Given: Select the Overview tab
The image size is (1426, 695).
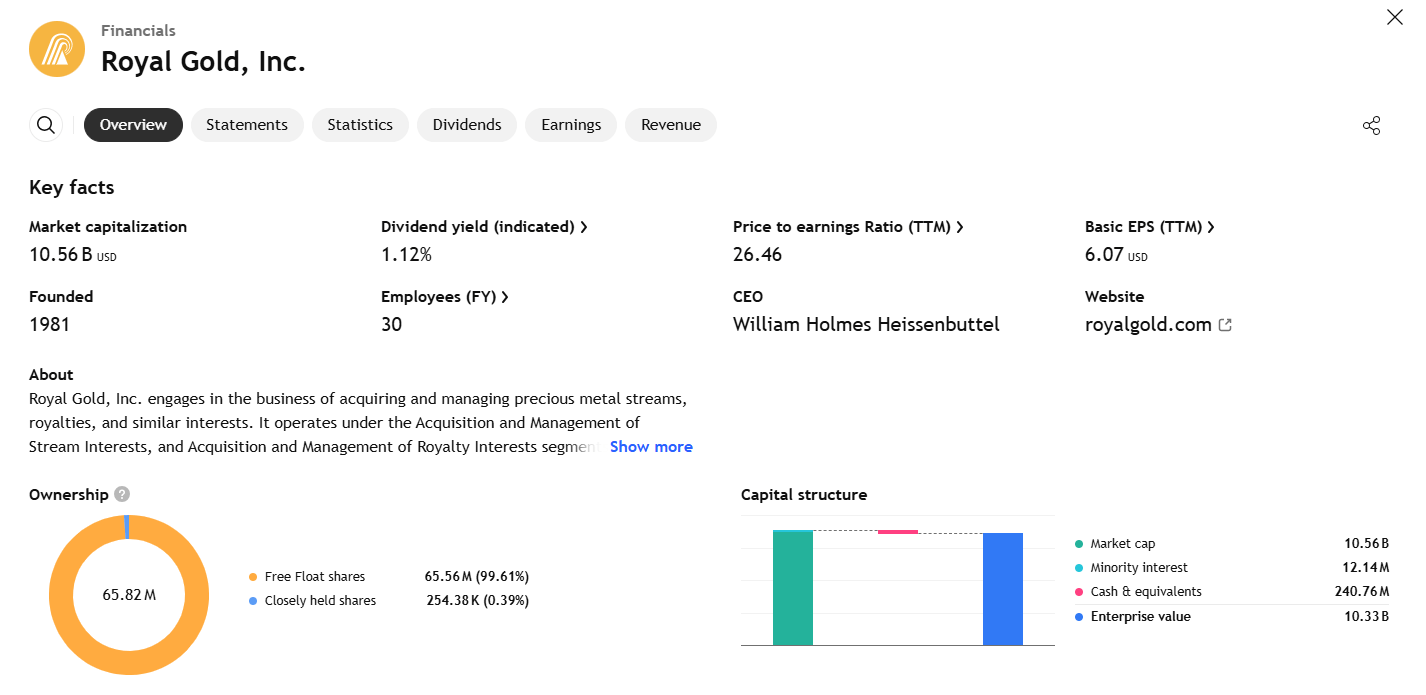Looking at the screenshot, I should [x=133, y=125].
